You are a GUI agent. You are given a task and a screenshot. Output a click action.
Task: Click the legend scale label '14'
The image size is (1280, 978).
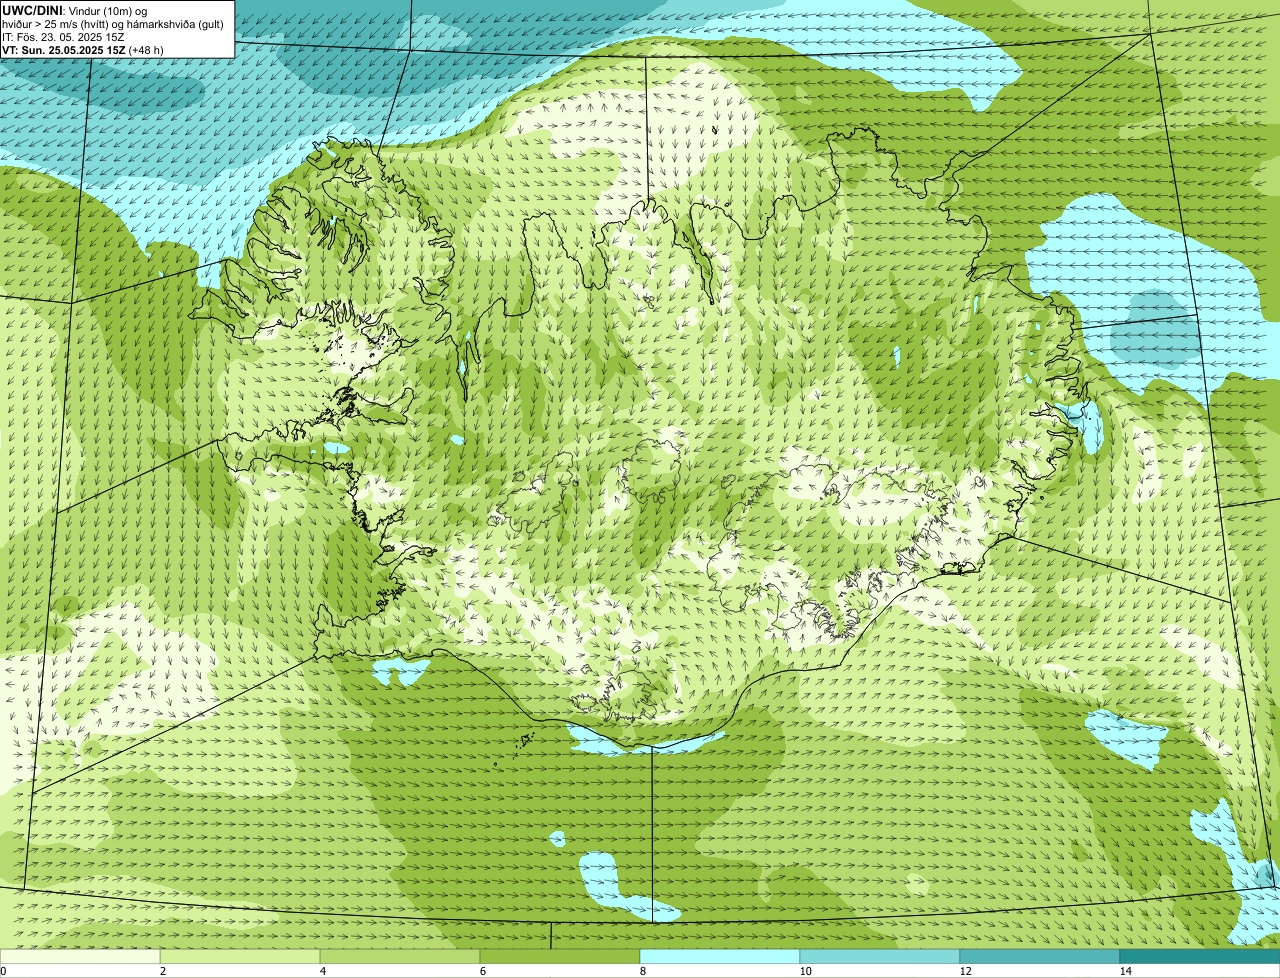pos(1125,971)
